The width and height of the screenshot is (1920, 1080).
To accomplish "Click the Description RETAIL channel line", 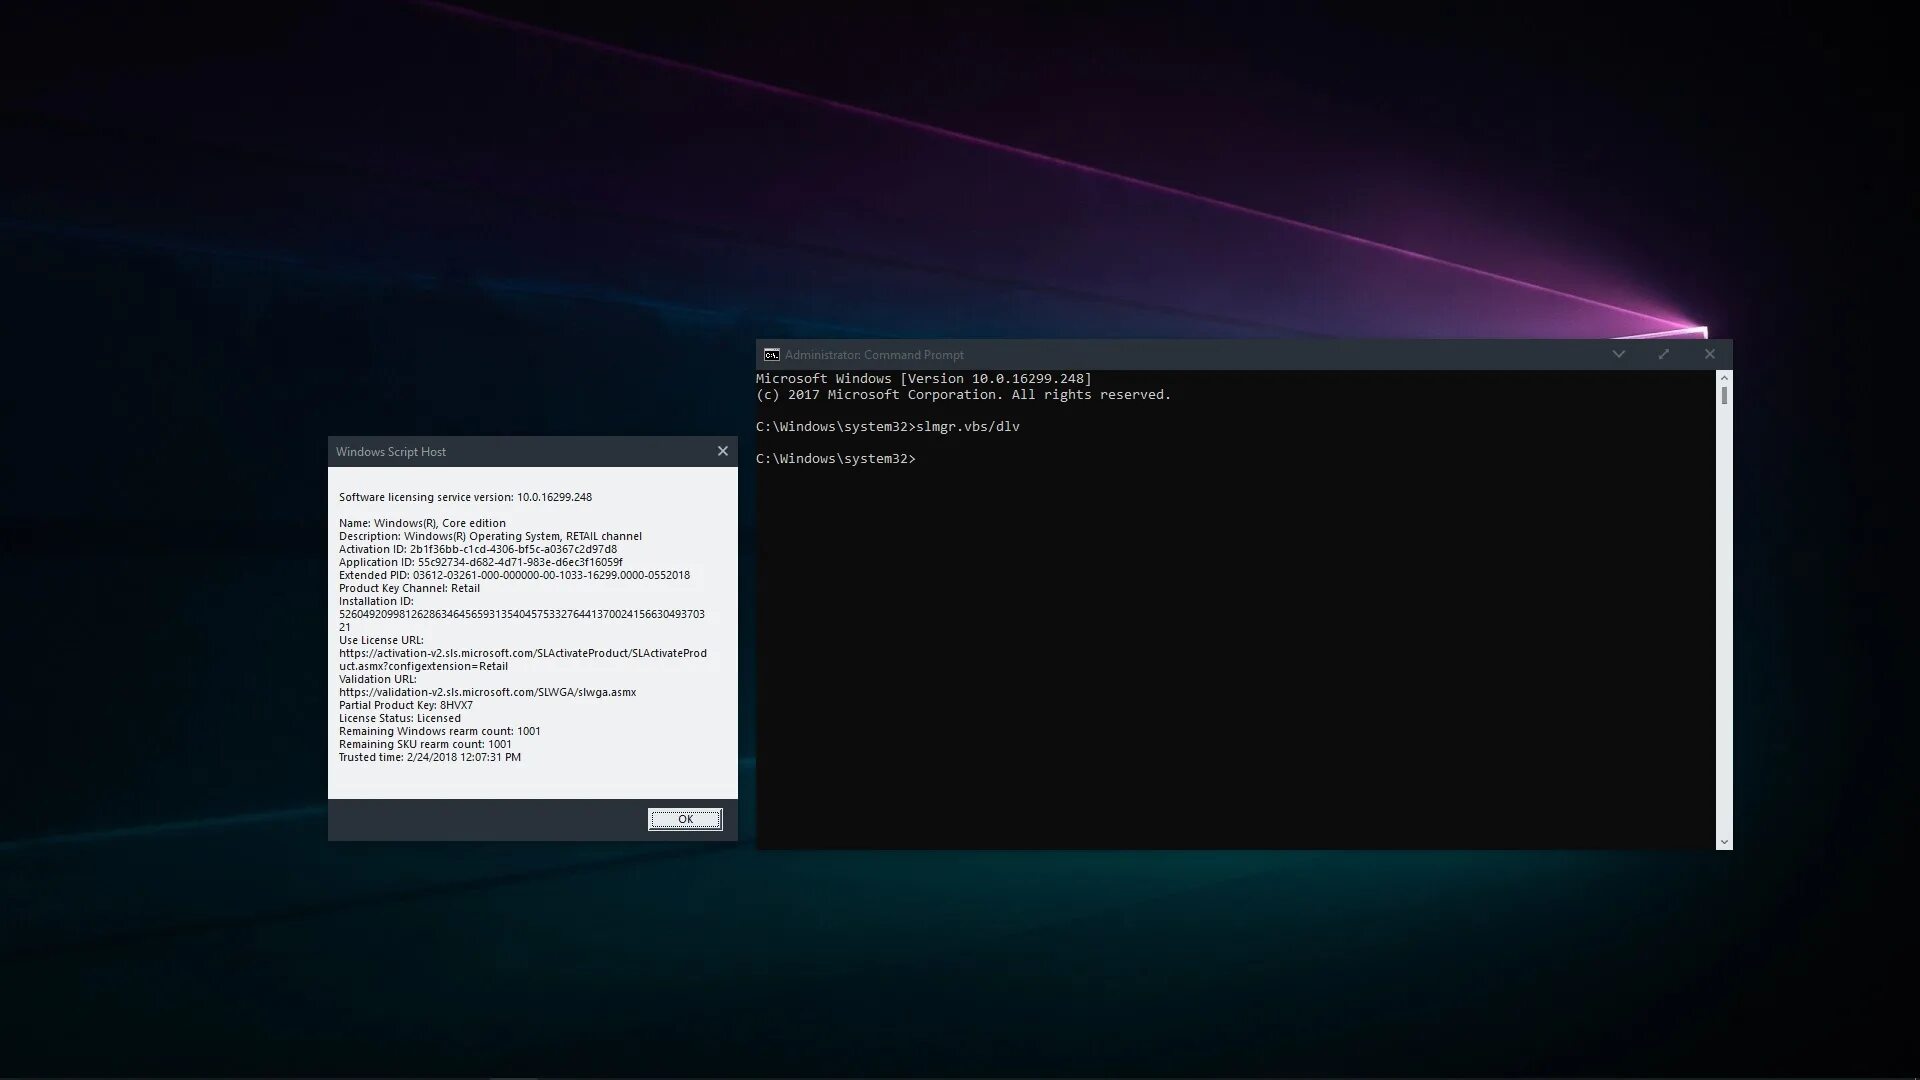I will coord(490,536).
